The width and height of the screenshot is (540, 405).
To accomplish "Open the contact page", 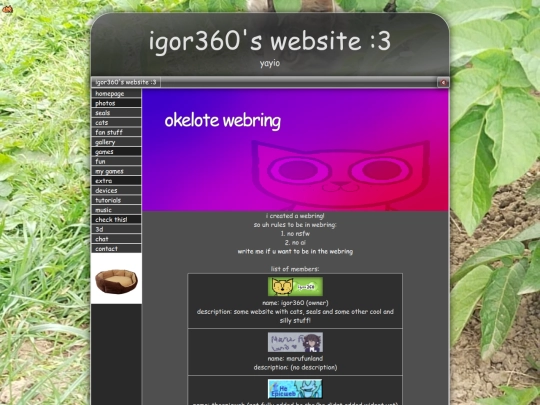I will point(116,248).
